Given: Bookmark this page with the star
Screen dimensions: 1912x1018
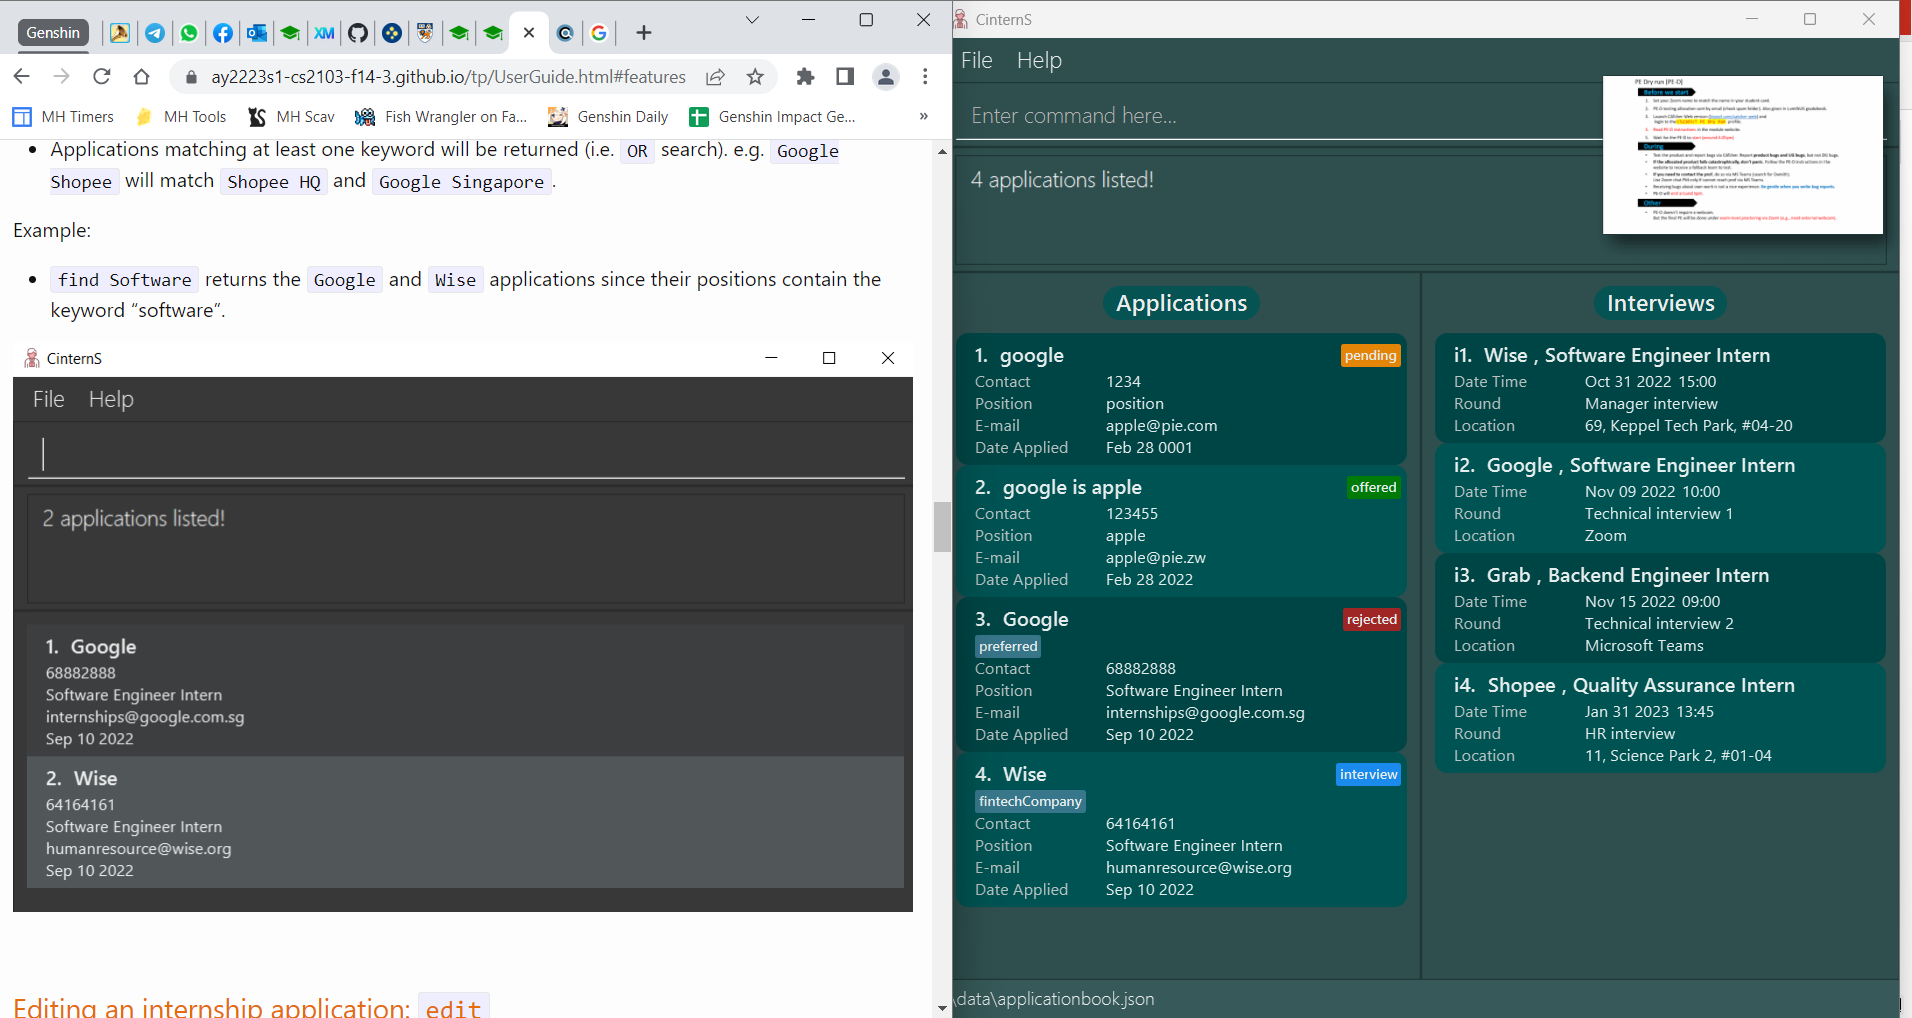Looking at the screenshot, I should pyautogui.click(x=755, y=77).
